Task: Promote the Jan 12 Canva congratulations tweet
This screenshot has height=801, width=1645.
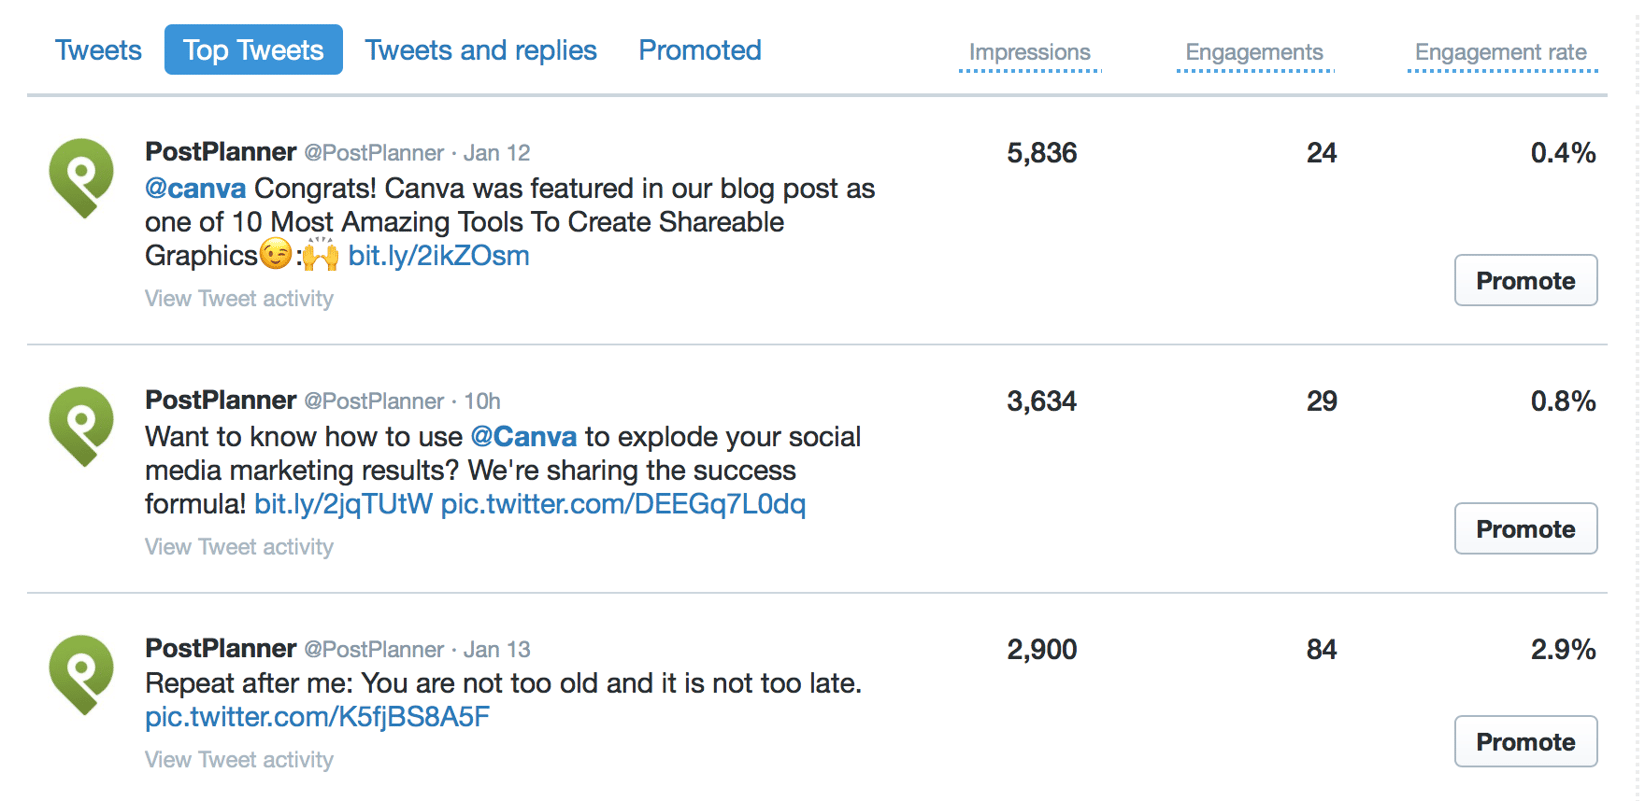Action: [1525, 280]
